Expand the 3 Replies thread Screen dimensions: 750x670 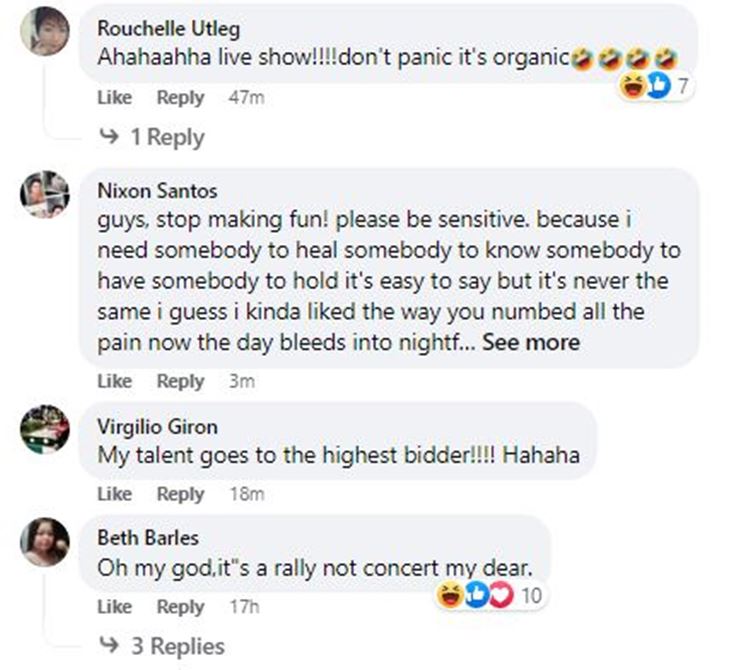(177, 646)
